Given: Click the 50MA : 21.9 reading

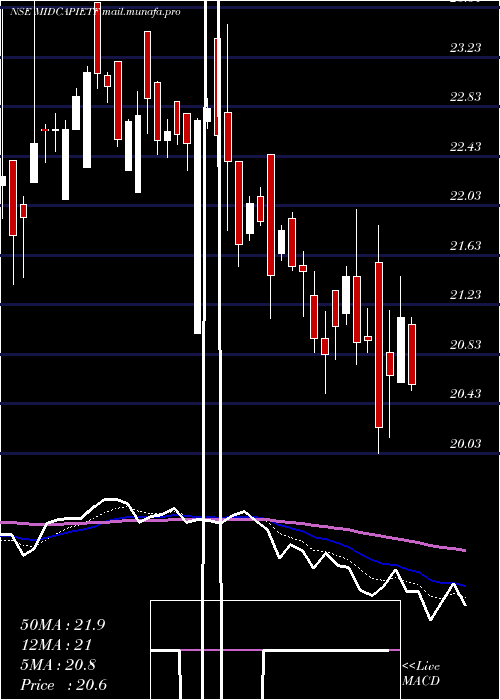Looking at the screenshot, I should tap(62, 625).
